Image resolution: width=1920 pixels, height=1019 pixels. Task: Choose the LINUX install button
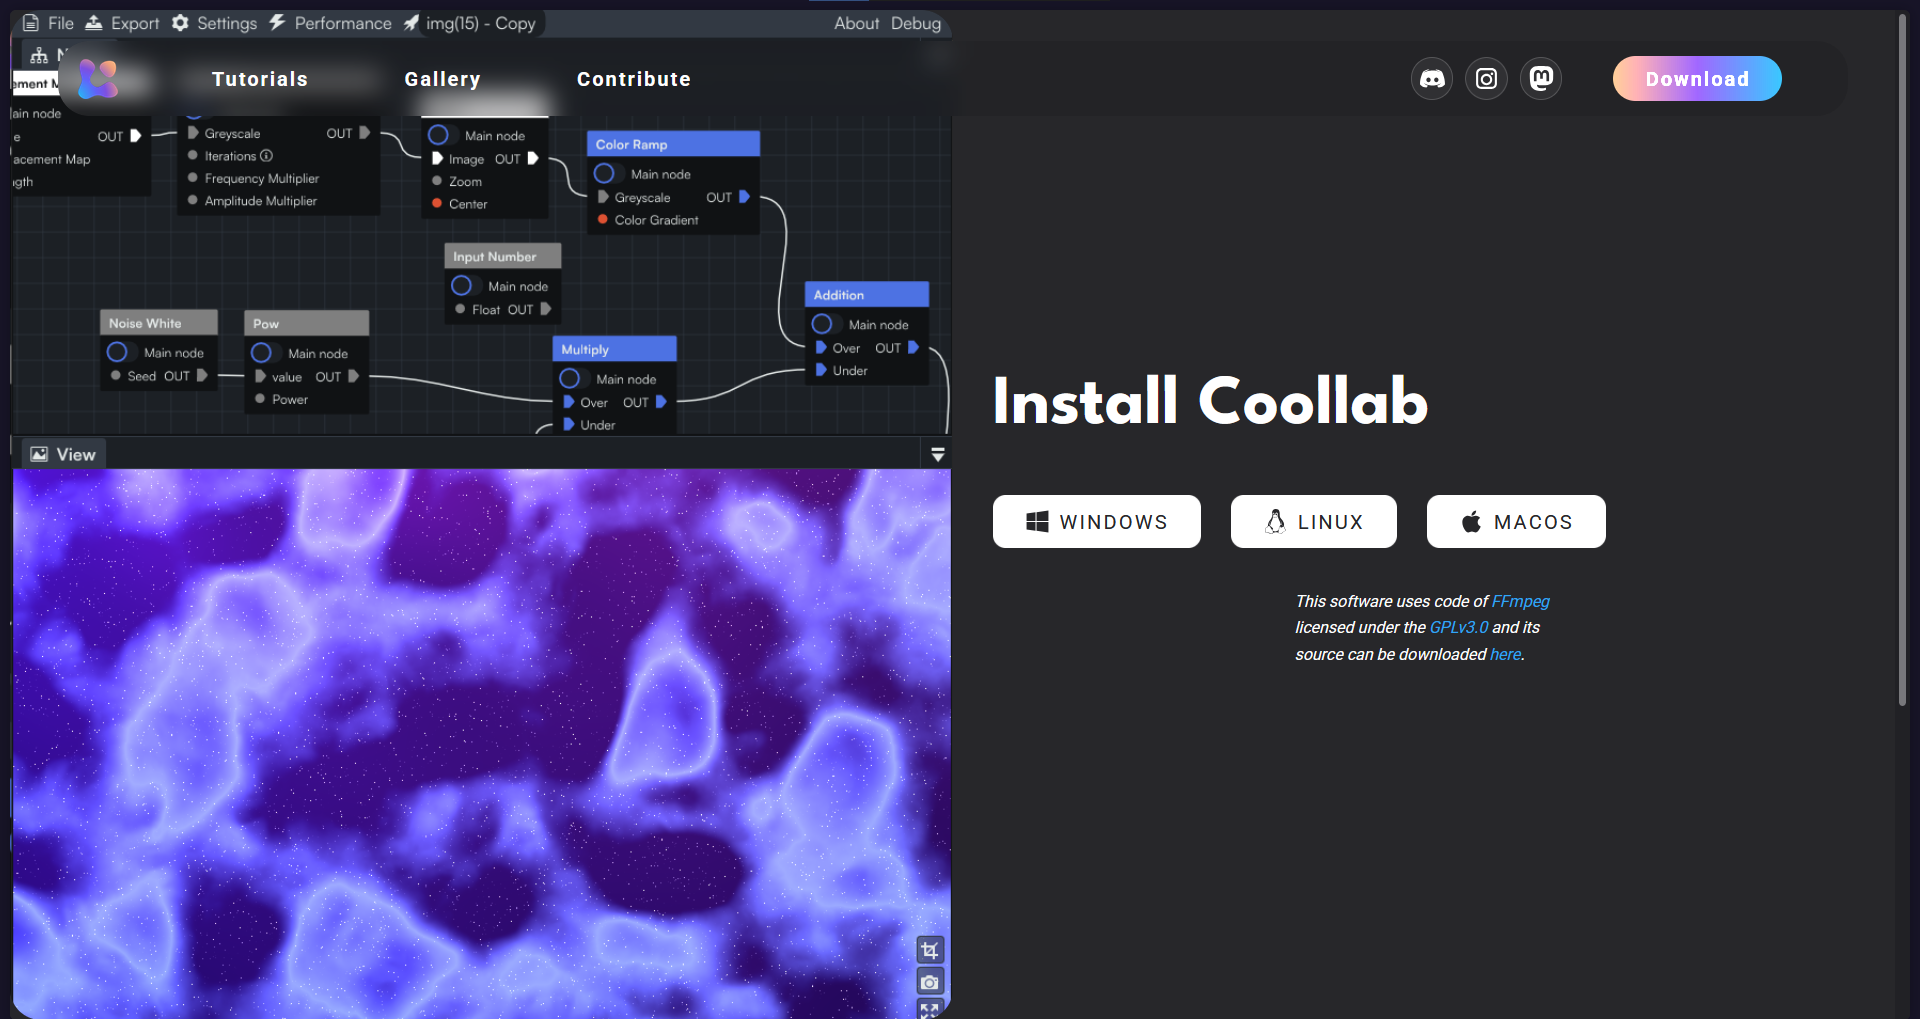[x=1314, y=522]
